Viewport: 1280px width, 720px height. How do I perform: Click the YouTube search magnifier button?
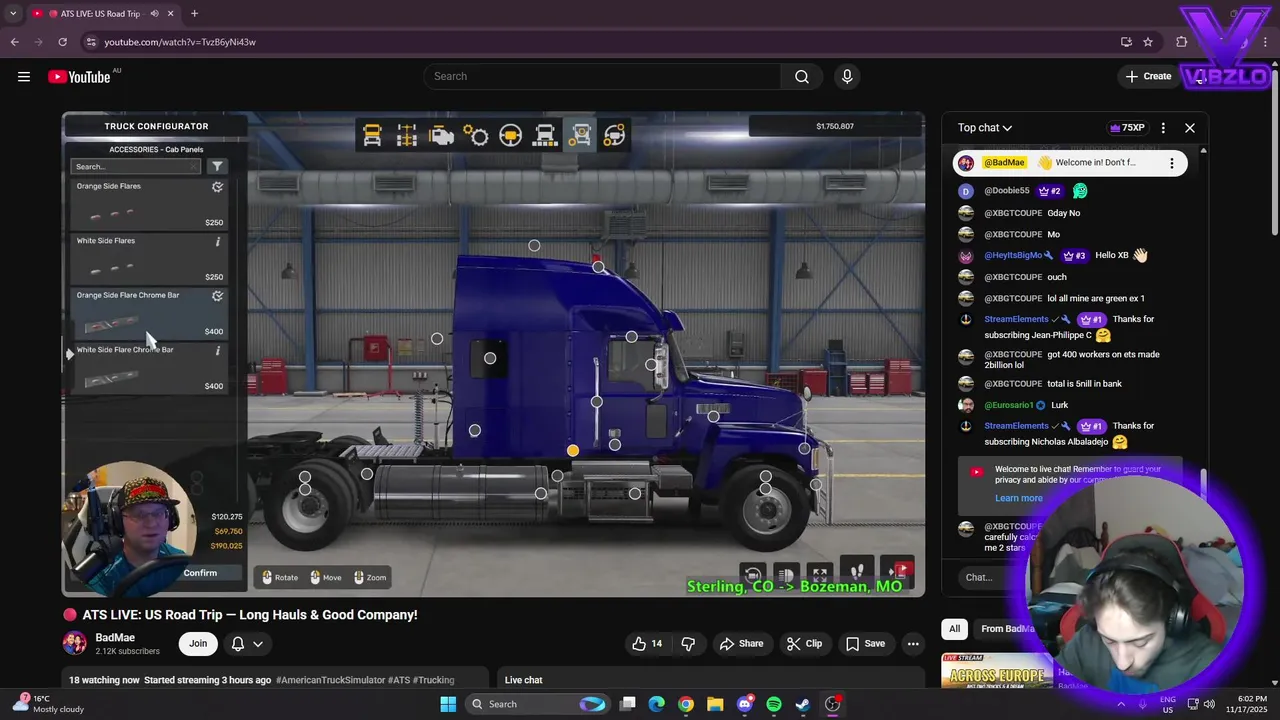pyautogui.click(x=802, y=77)
